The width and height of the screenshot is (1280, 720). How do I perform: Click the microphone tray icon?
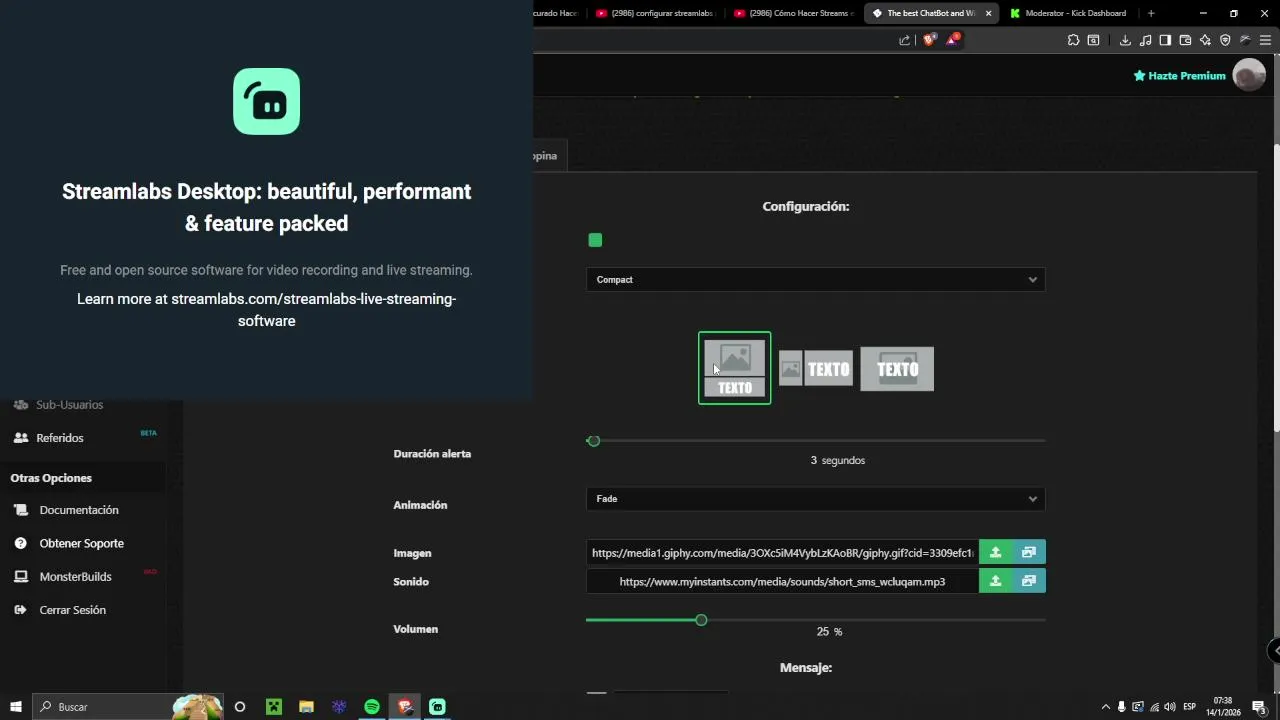click(1121, 707)
